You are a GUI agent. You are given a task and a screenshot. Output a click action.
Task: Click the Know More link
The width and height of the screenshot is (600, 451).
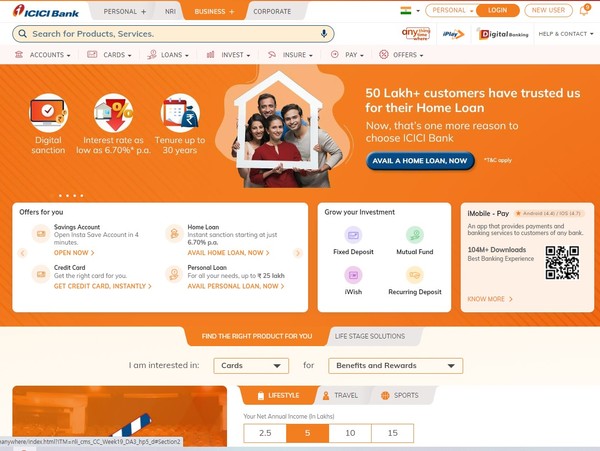tap(490, 299)
